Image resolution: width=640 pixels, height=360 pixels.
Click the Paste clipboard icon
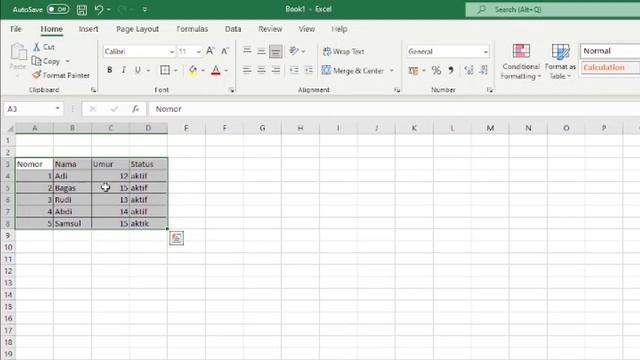(18, 52)
